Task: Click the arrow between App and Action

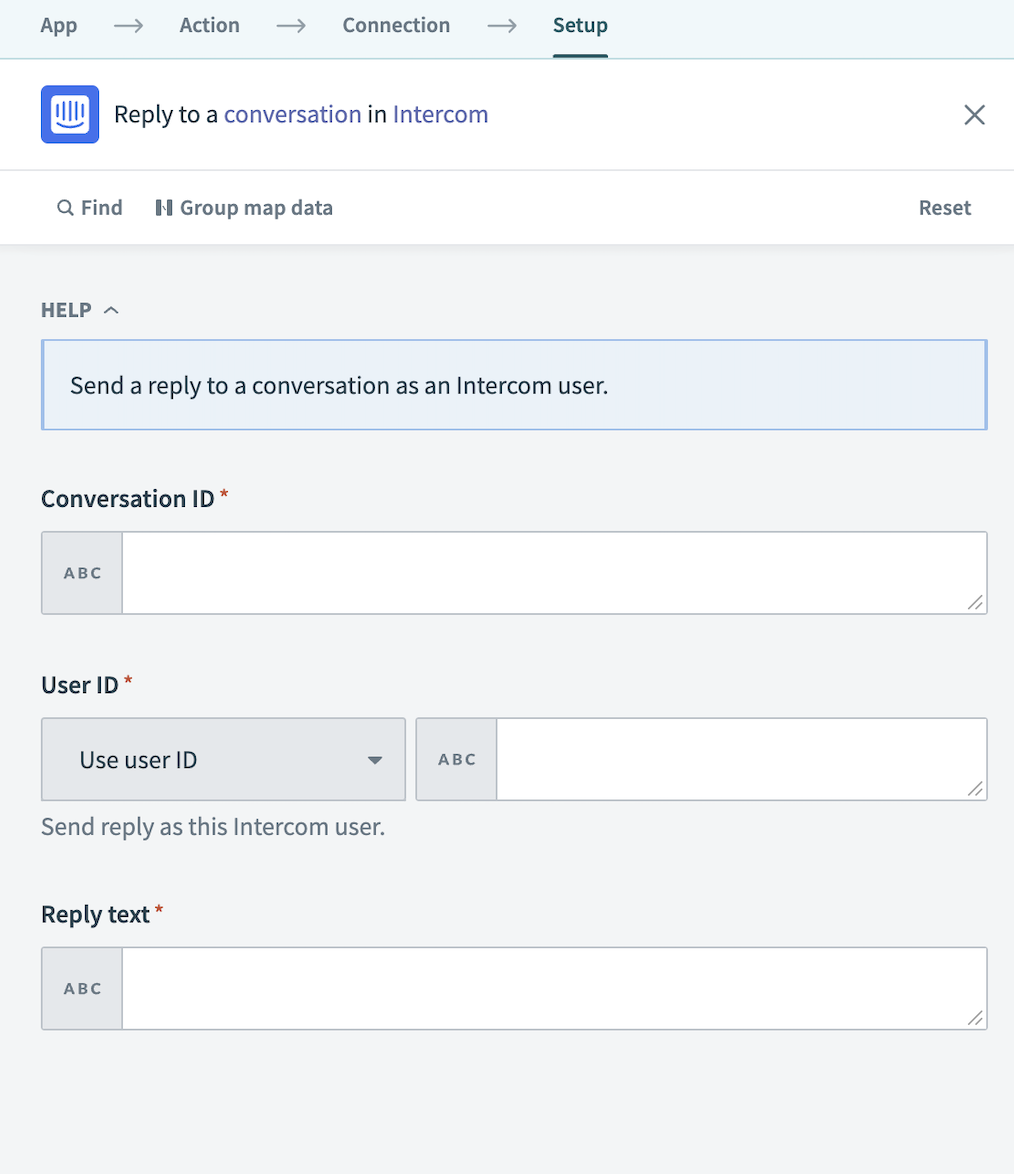Action: (x=128, y=26)
